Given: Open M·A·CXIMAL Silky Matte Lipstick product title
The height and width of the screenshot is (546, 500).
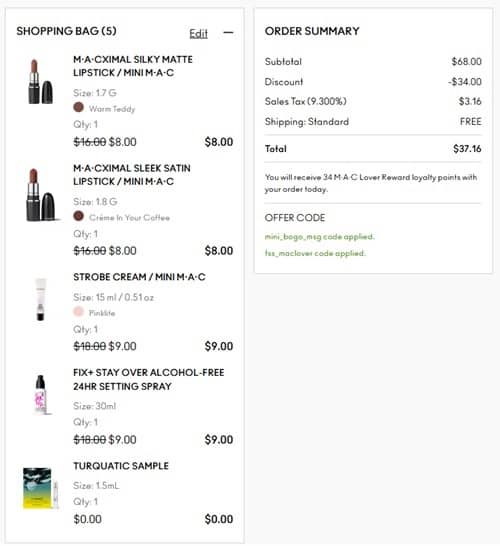Looking at the screenshot, I should click(x=133, y=66).
